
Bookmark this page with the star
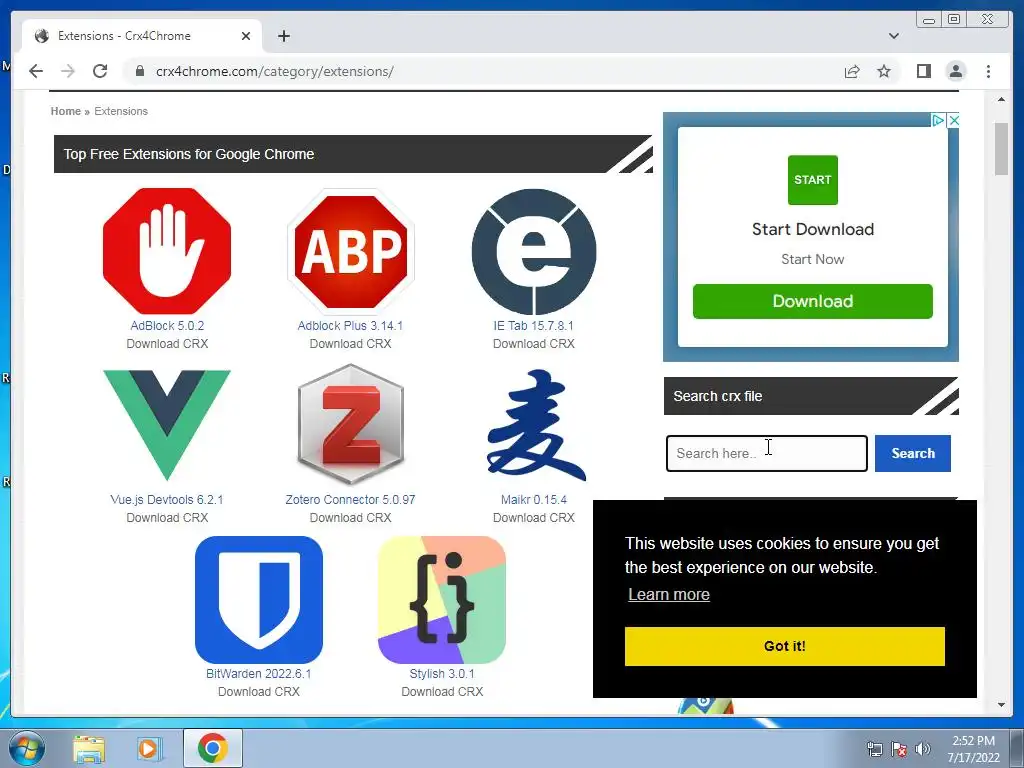[x=884, y=71]
